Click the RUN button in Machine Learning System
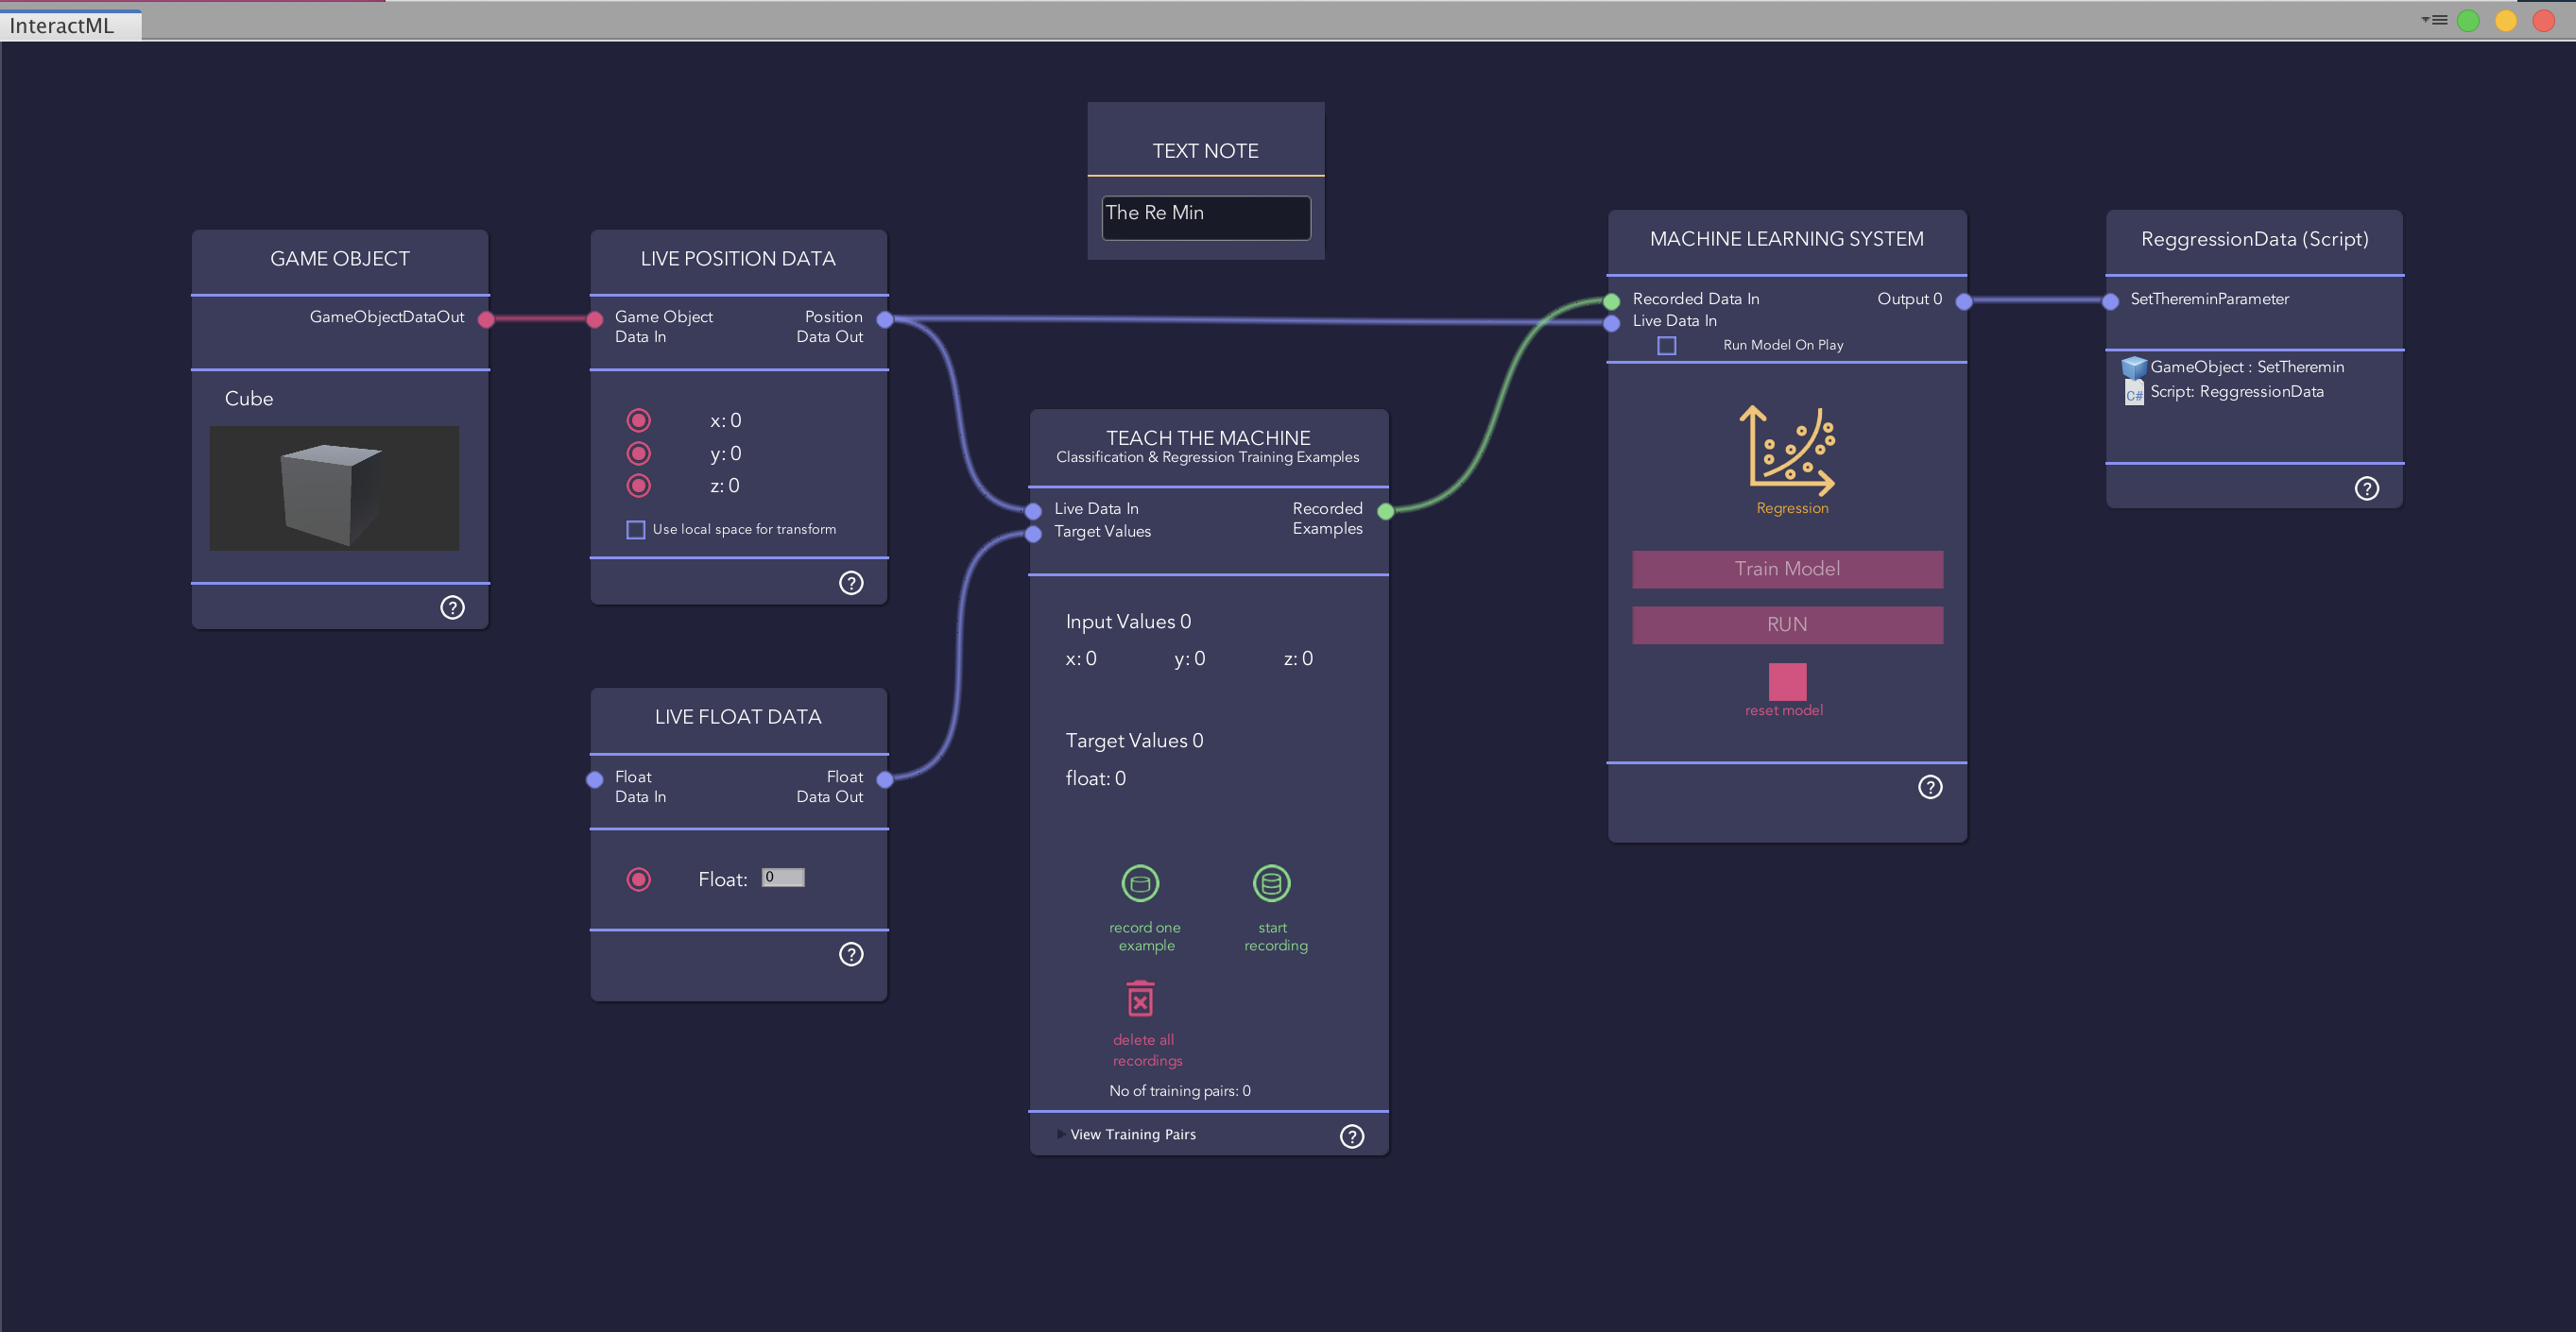Viewport: 2576px width, 1332px height. 1786,623
